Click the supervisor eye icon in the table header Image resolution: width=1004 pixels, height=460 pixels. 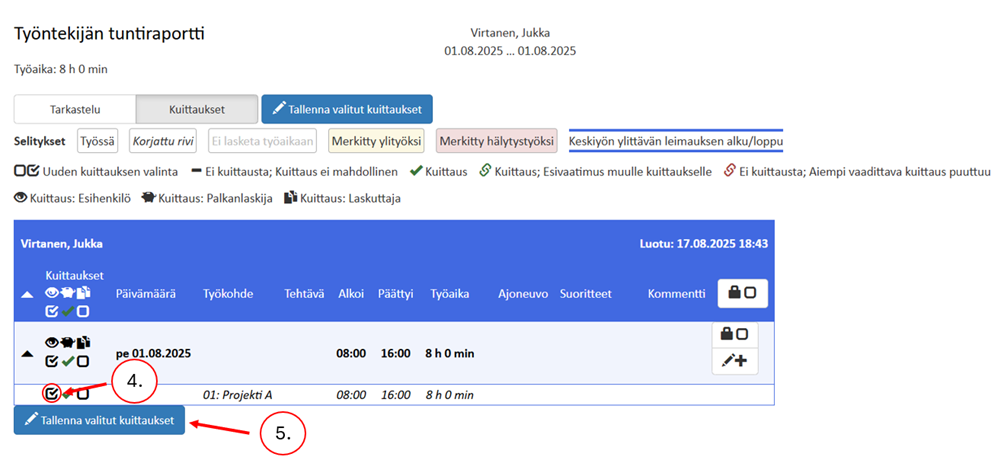click(x=52, y=293)
